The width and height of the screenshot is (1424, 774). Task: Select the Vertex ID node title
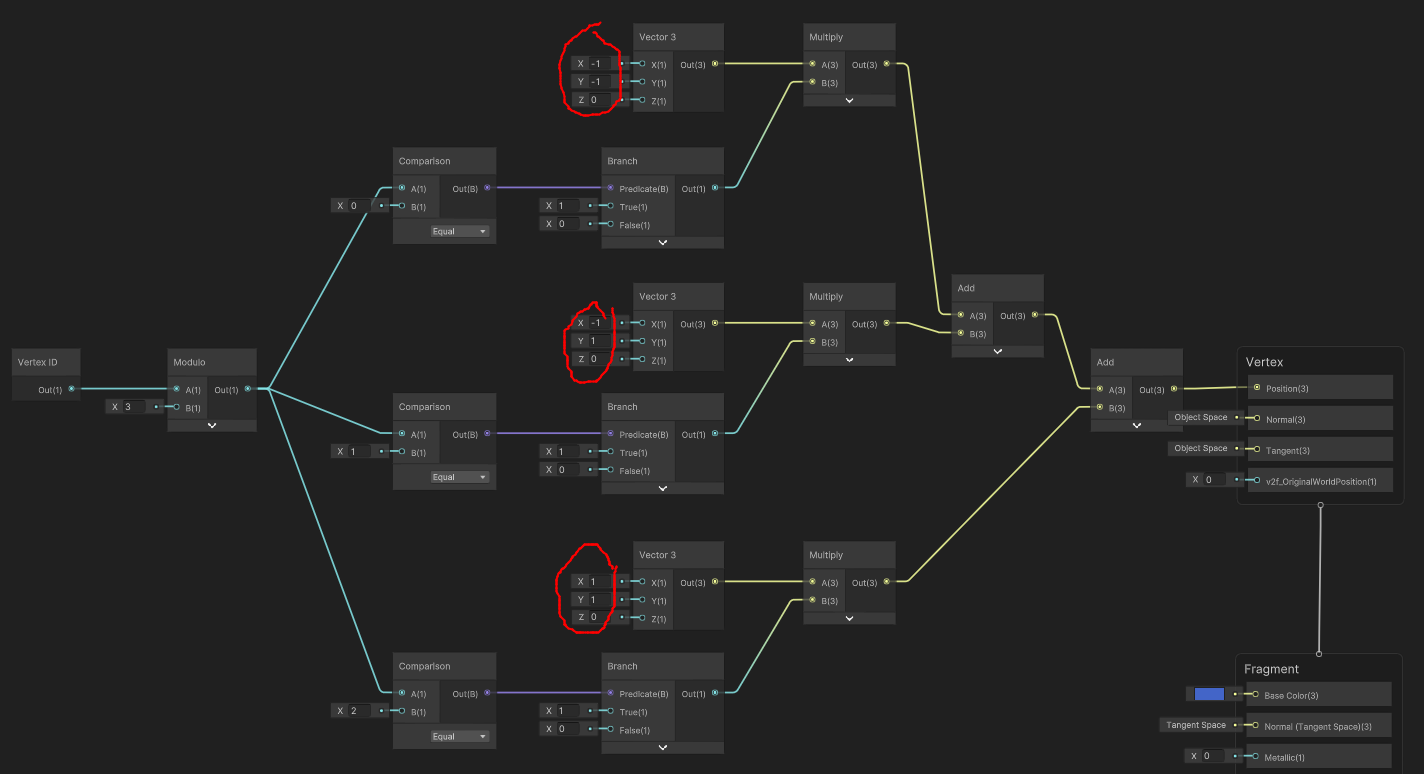click(39, 362)
